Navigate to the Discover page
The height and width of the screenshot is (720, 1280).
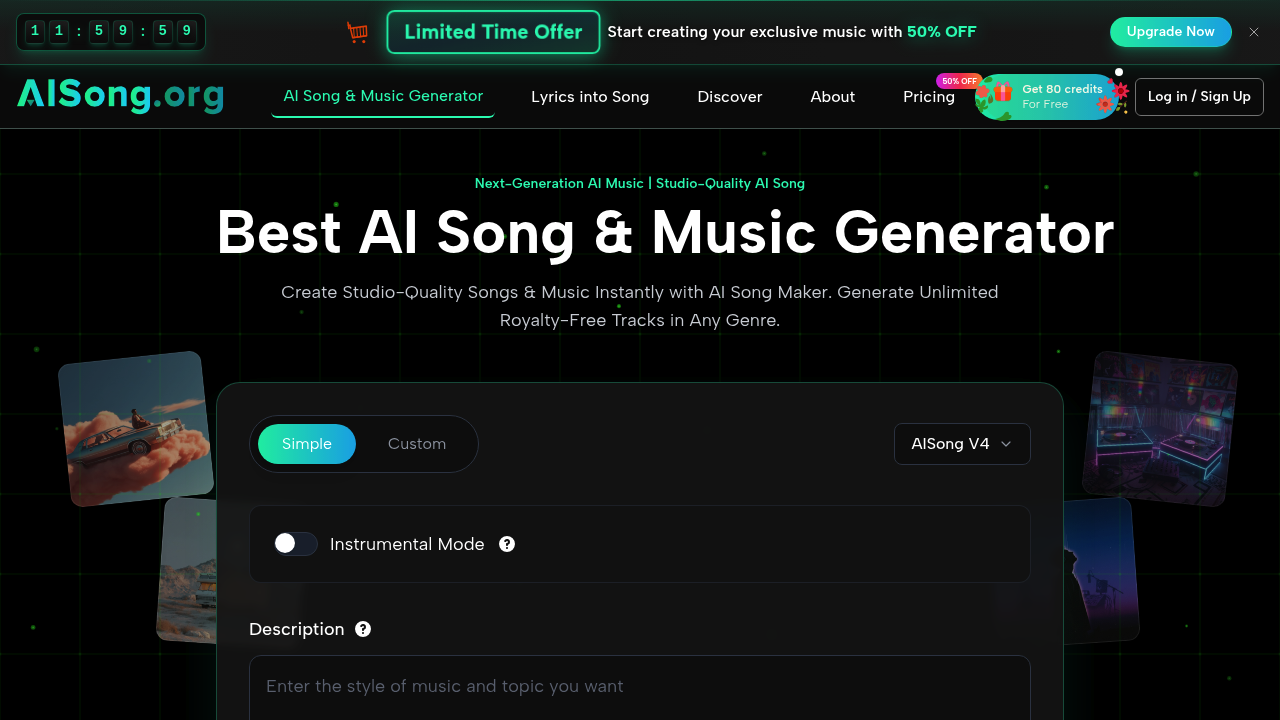[x=729, y=96]
